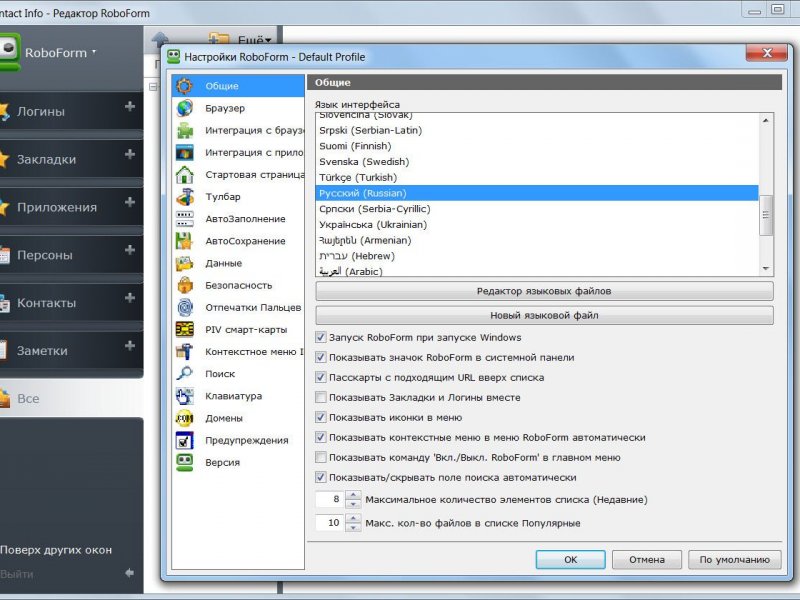Click the Поиск magnifier icon
Screen dimensions: 800x600
click(185, 373)
